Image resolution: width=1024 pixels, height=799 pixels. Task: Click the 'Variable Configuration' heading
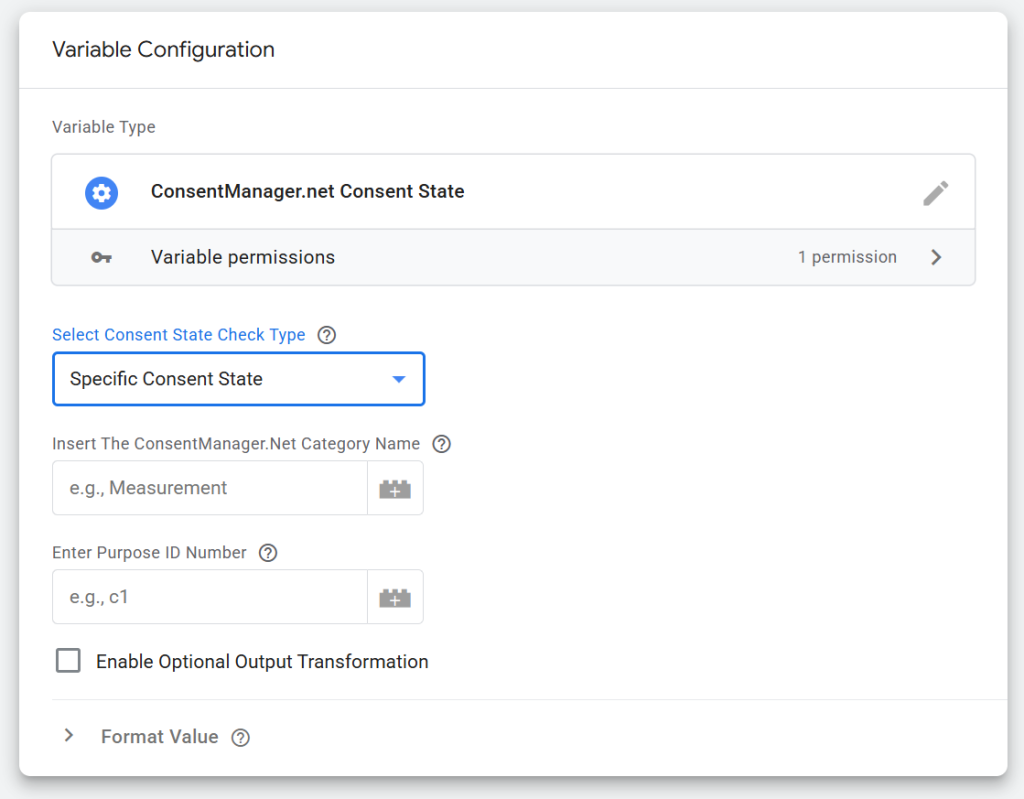(x=163, y=50)
